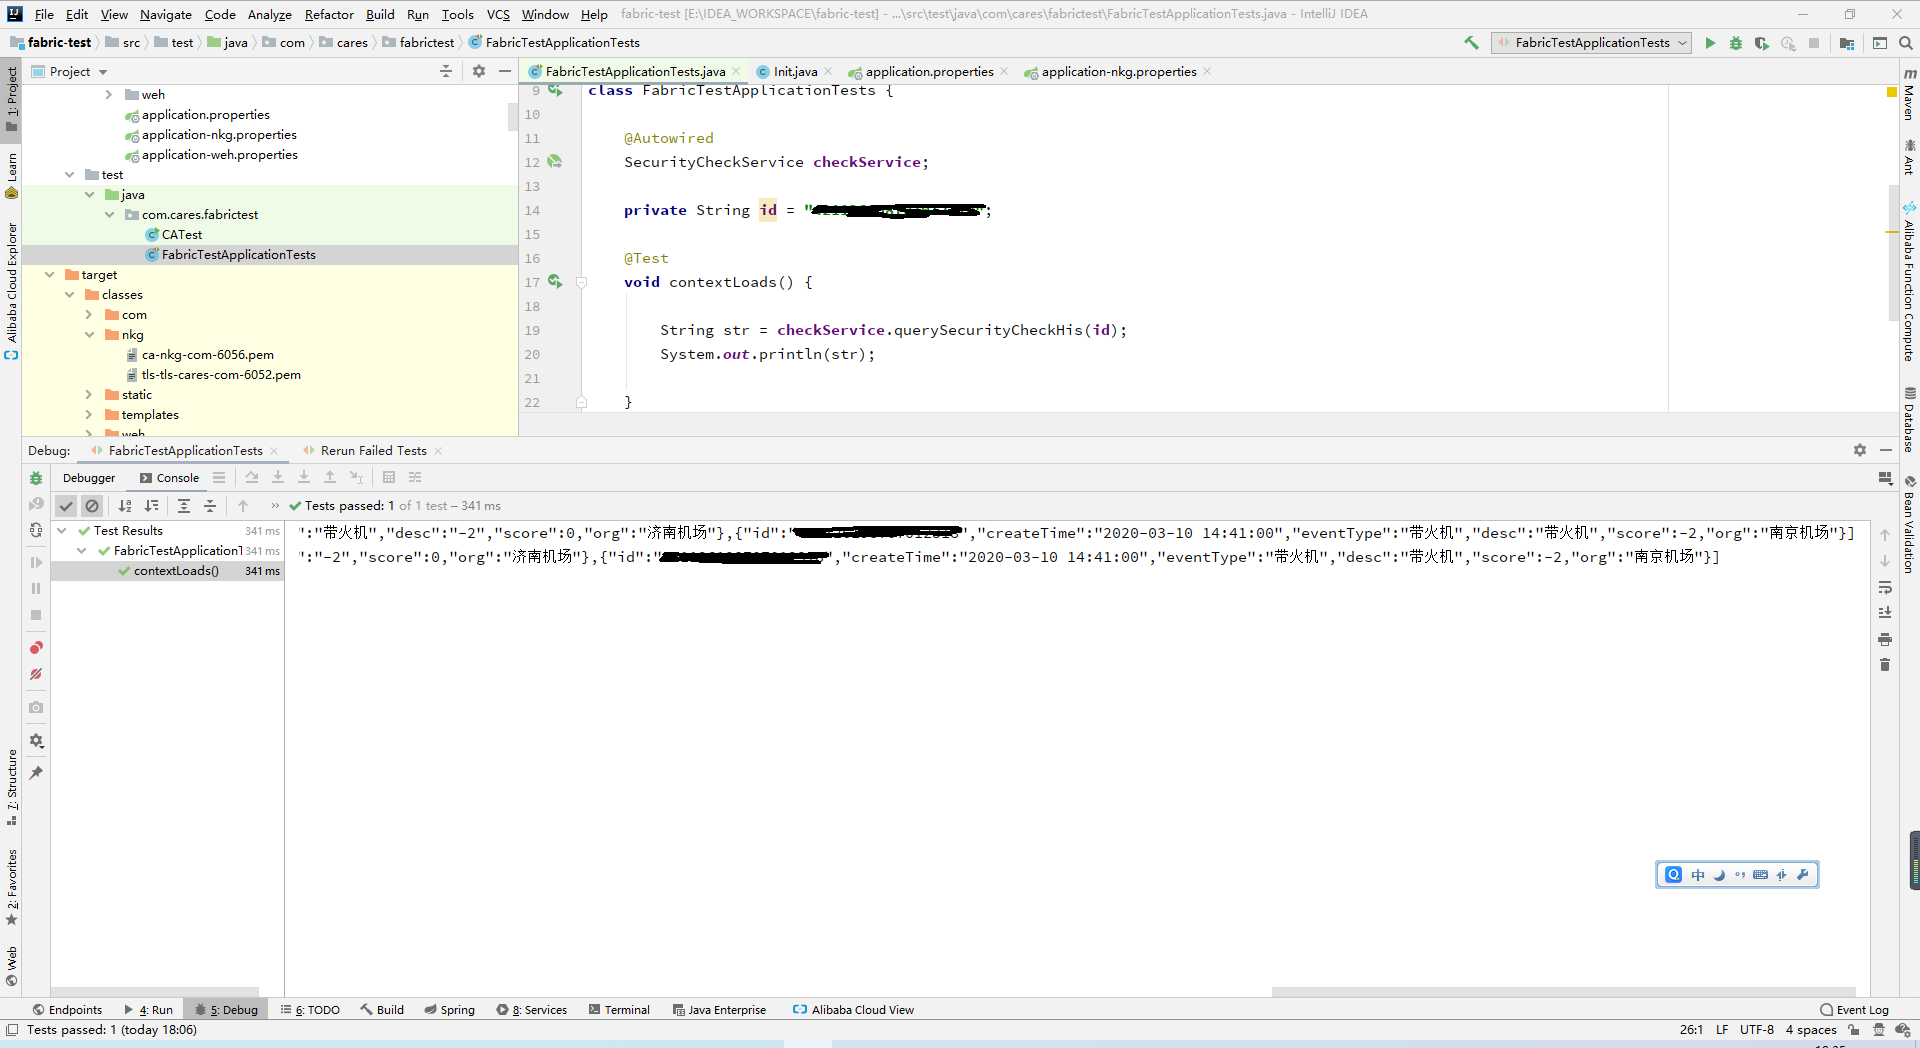Toggle Show Ignored tests filter button
Viewport: 1920px width, 1048px height.
(92, 506)
